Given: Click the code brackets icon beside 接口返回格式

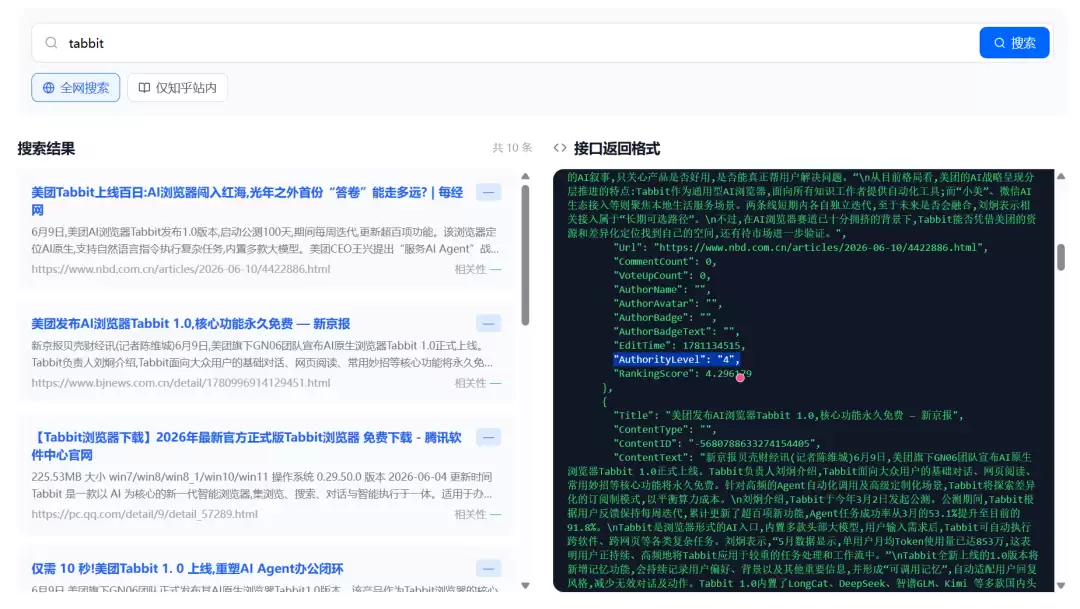Looking at the screenshot, I should pyautogui.click(x=560, y=148).
